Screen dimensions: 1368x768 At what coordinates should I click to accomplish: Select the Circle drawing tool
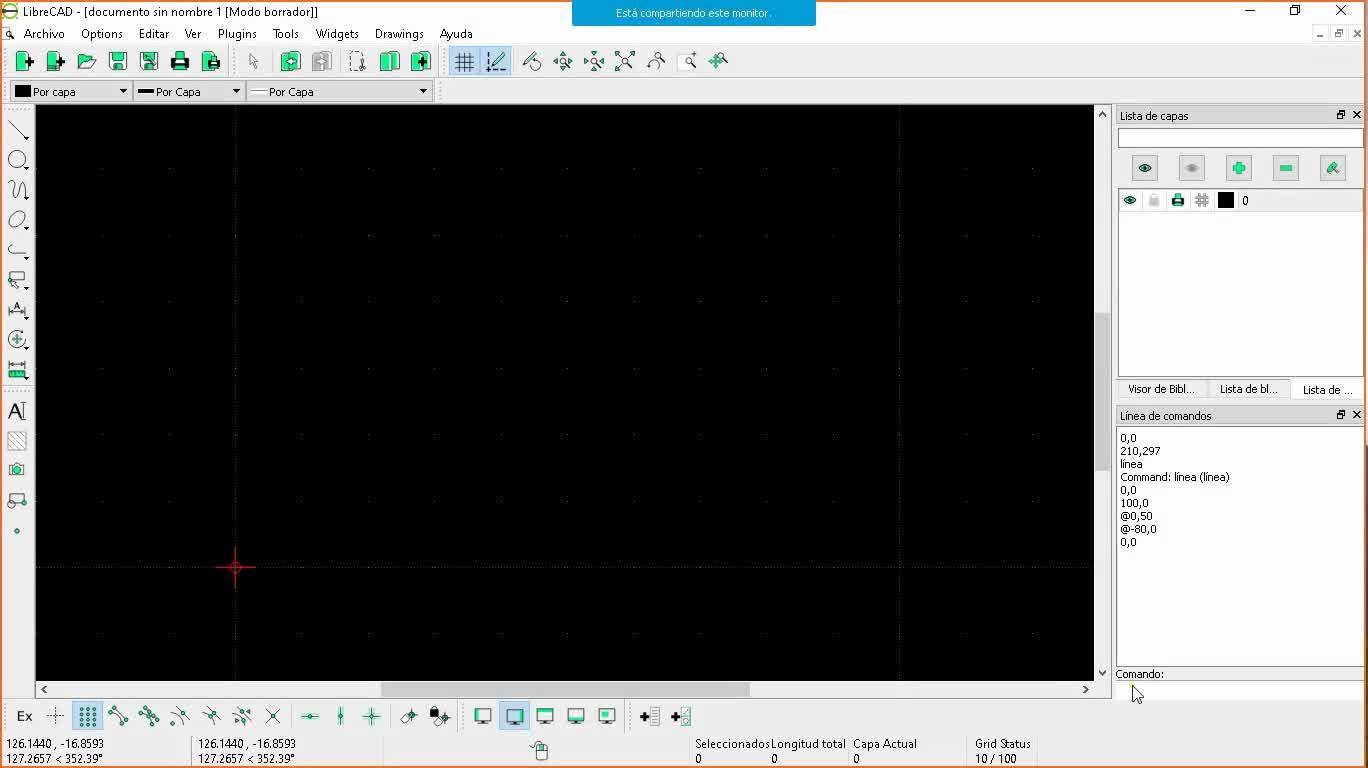[17, 160]
